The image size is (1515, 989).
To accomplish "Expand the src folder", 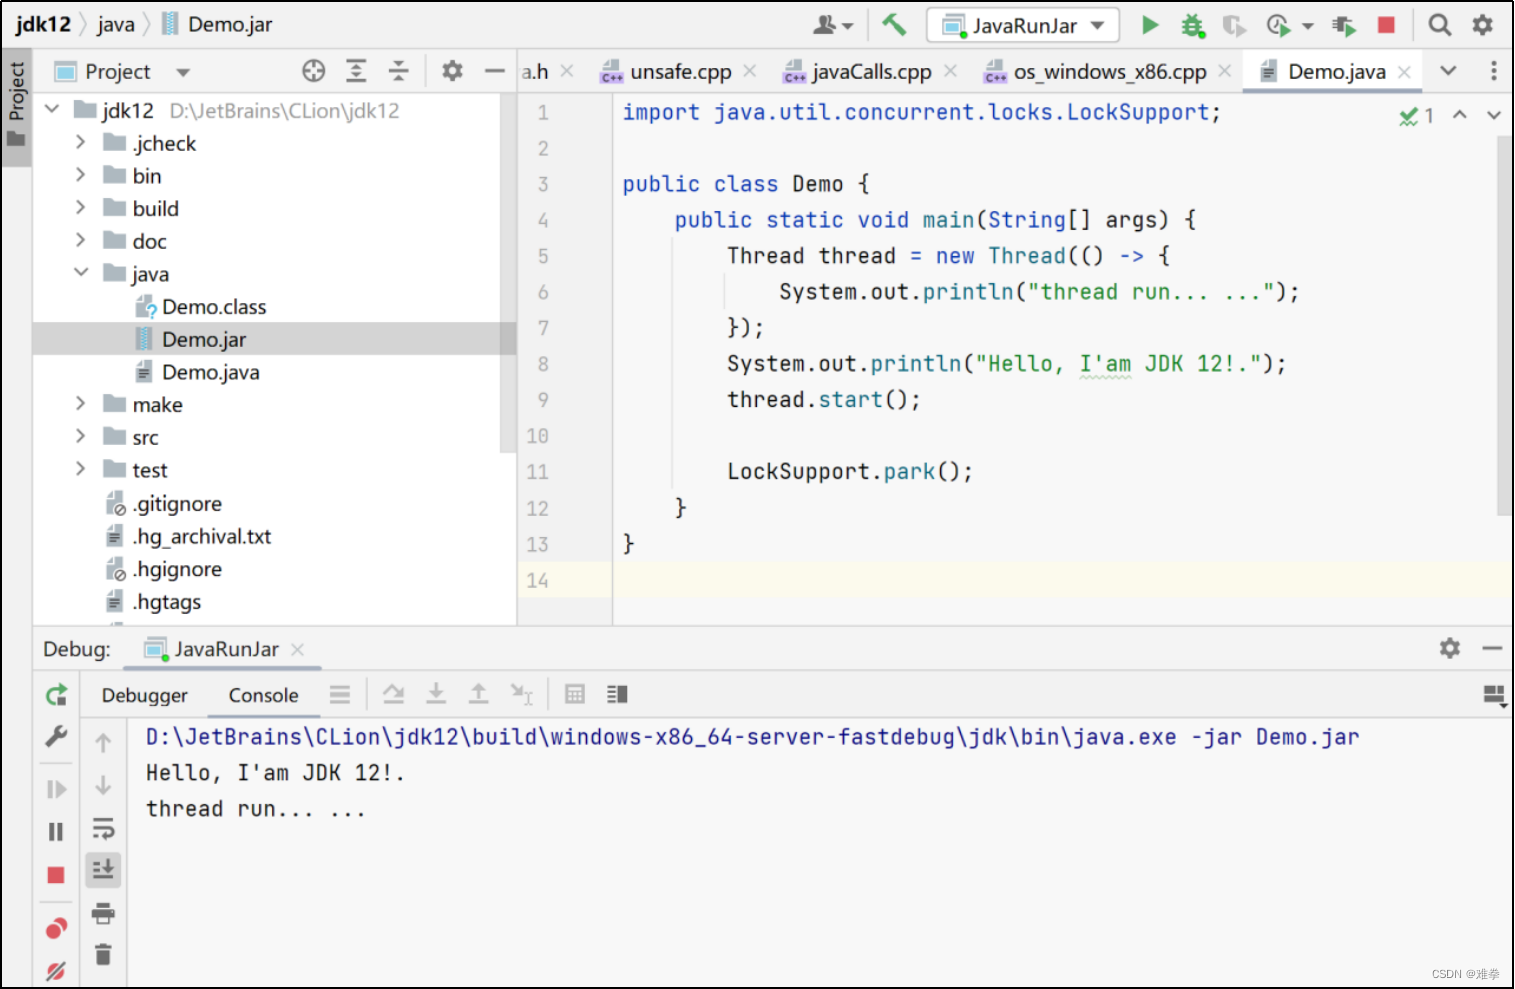I will click(x=81, y=436).
